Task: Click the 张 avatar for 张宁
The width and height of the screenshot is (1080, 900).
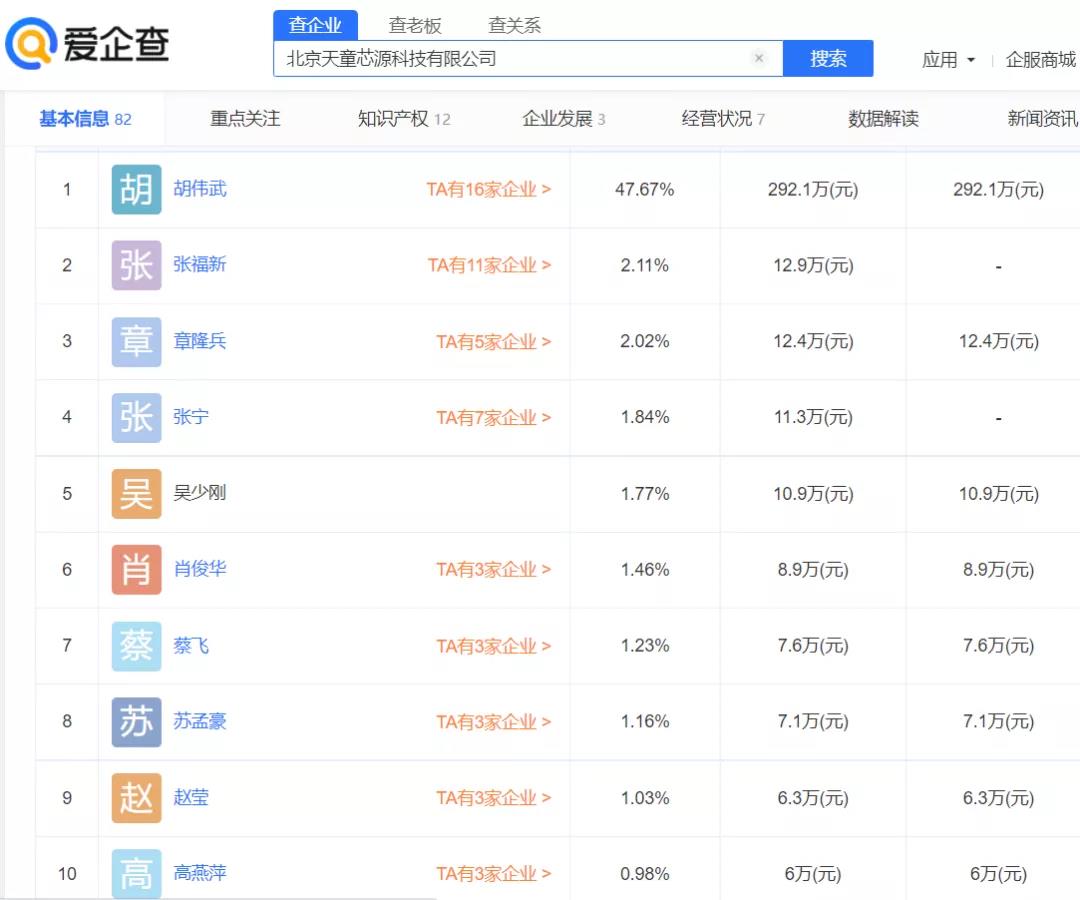Action: [136, 417]
